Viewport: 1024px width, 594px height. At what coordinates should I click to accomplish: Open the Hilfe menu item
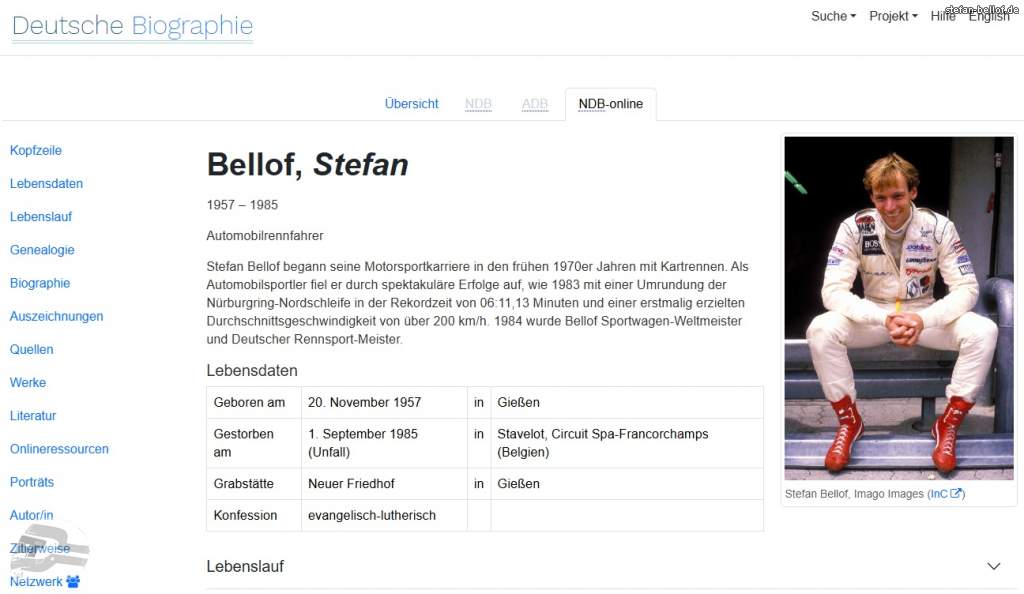tap(942, 16)
